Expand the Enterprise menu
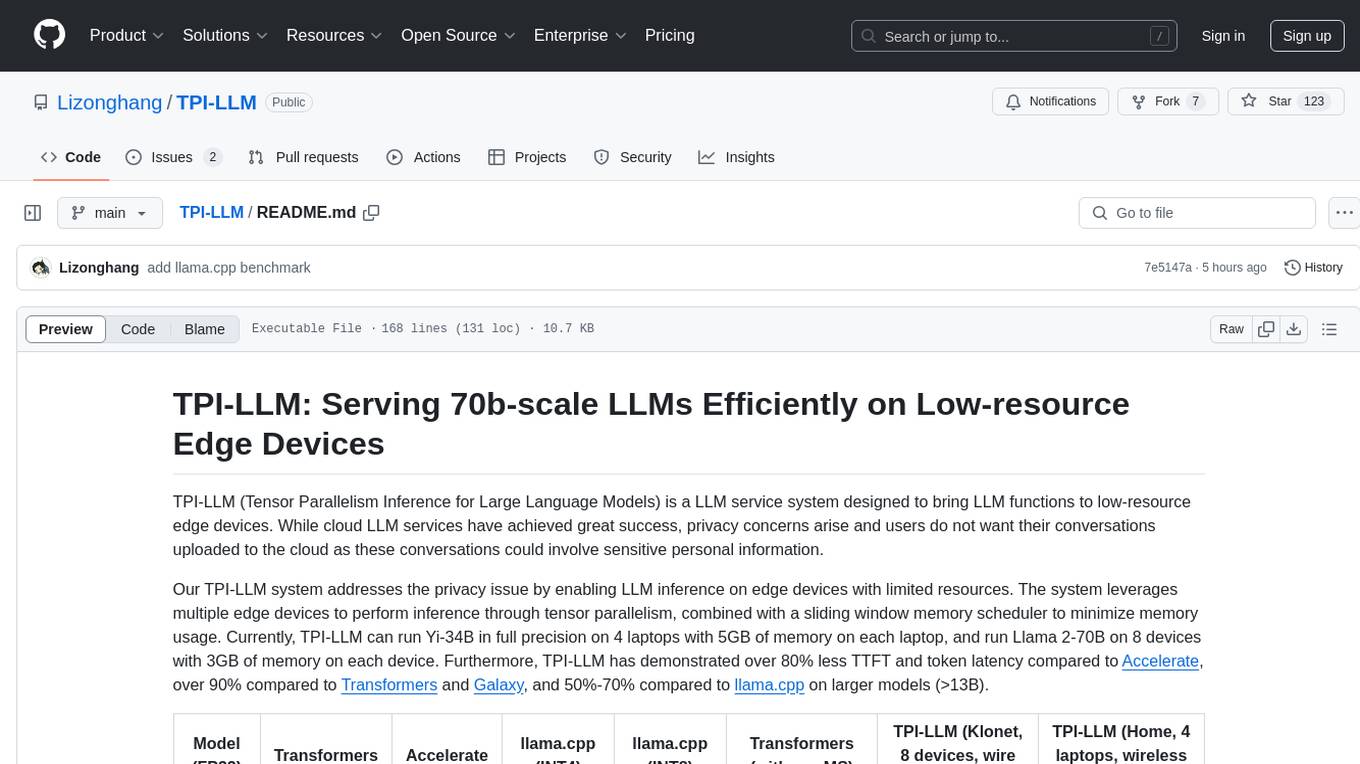This screenshot has height=764, width=1360. point(580,35)
